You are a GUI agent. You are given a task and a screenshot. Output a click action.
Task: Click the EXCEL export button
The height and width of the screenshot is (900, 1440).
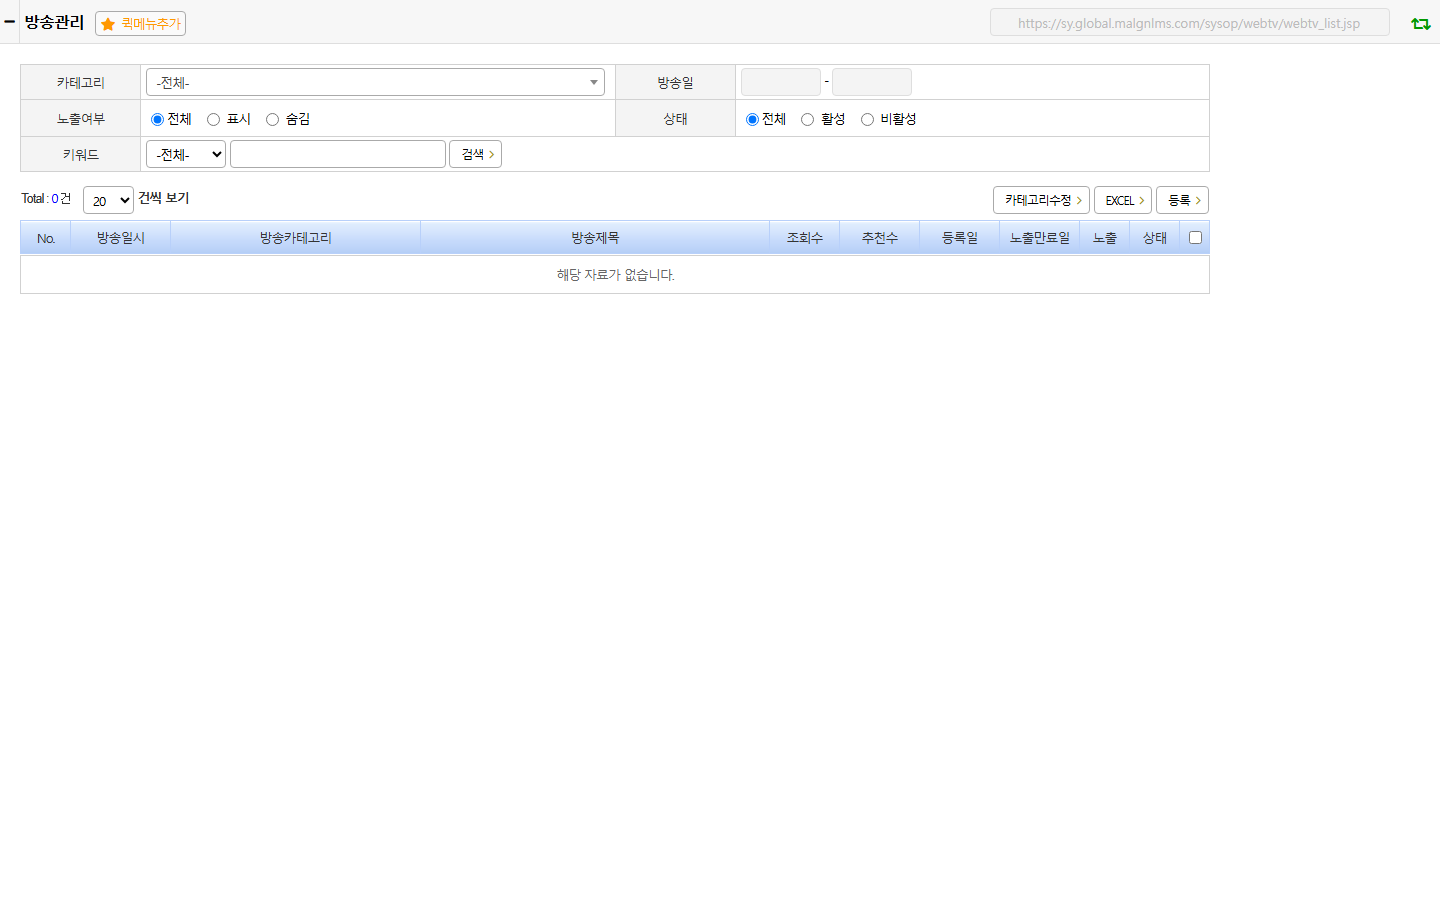coord(1123,200)
